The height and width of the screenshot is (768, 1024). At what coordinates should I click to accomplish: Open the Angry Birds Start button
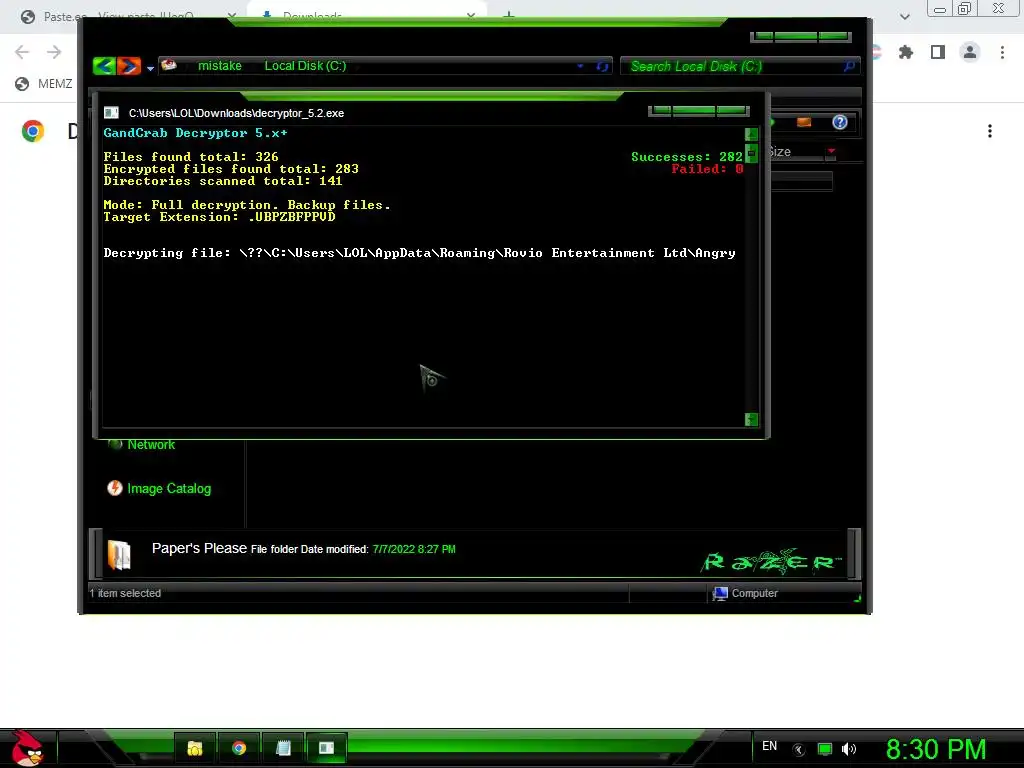coord(27,748)
